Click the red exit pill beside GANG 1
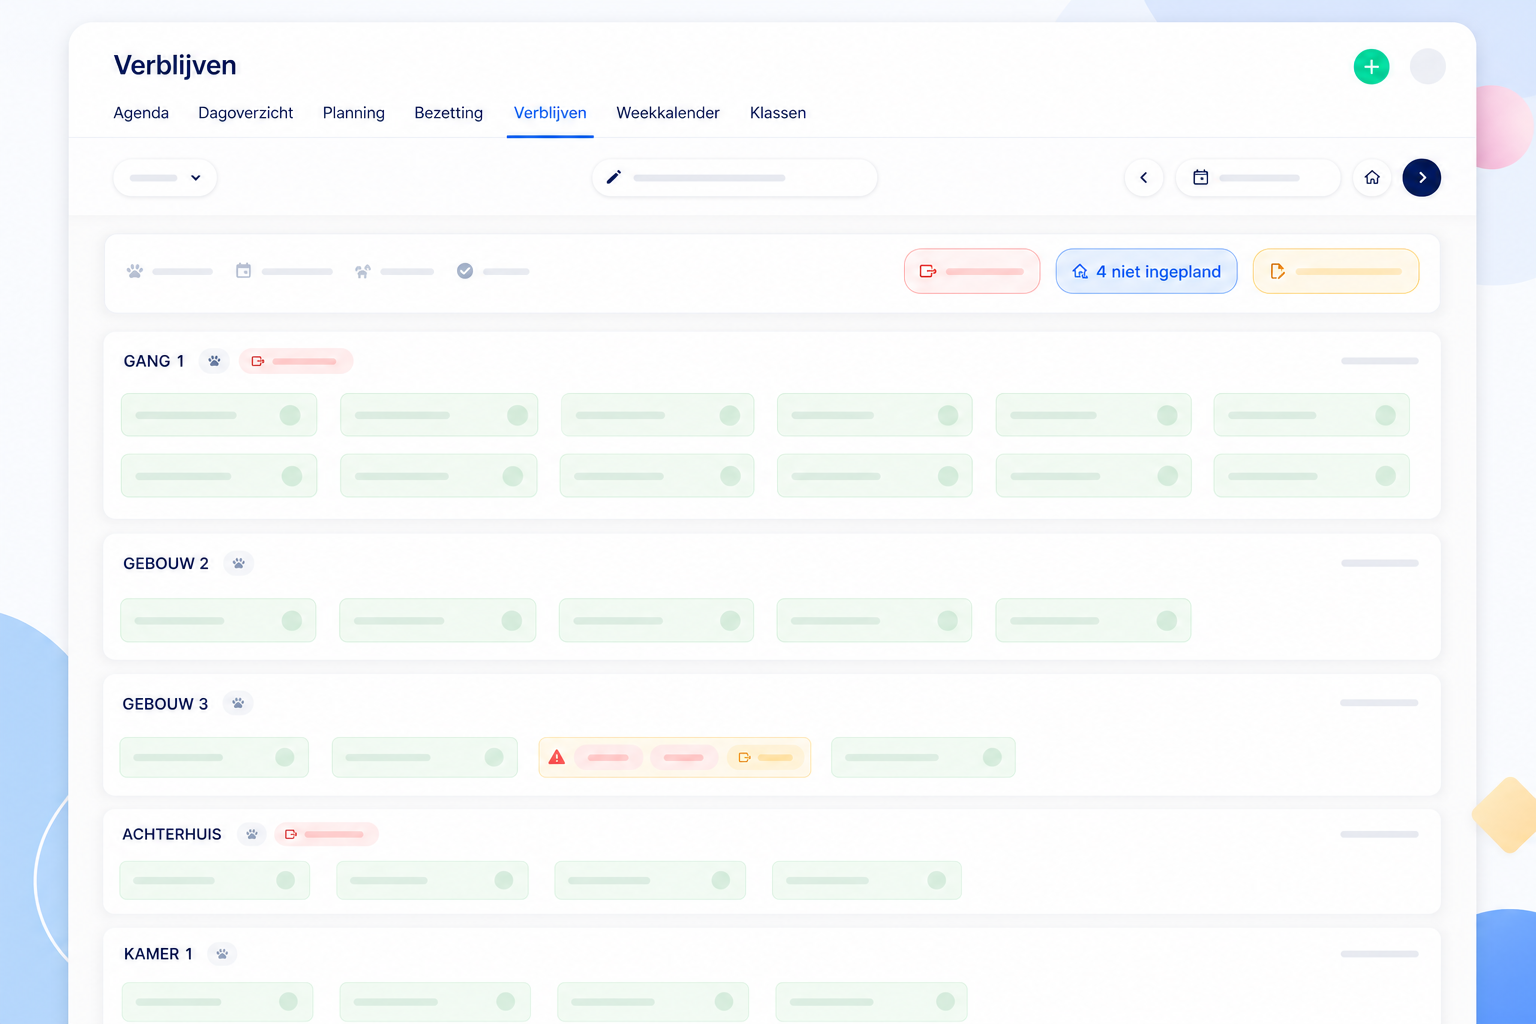1536x1024 pixels. (x=296, y=361)
